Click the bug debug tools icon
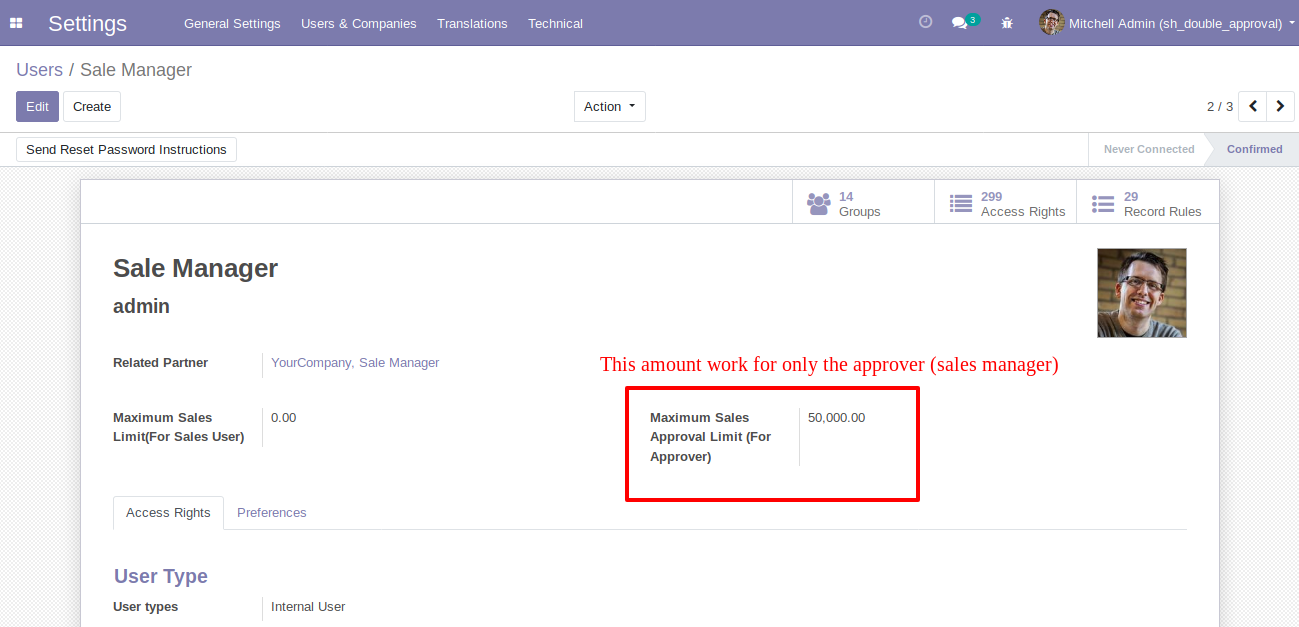1299x627 pixels. tap(1007, 23)
